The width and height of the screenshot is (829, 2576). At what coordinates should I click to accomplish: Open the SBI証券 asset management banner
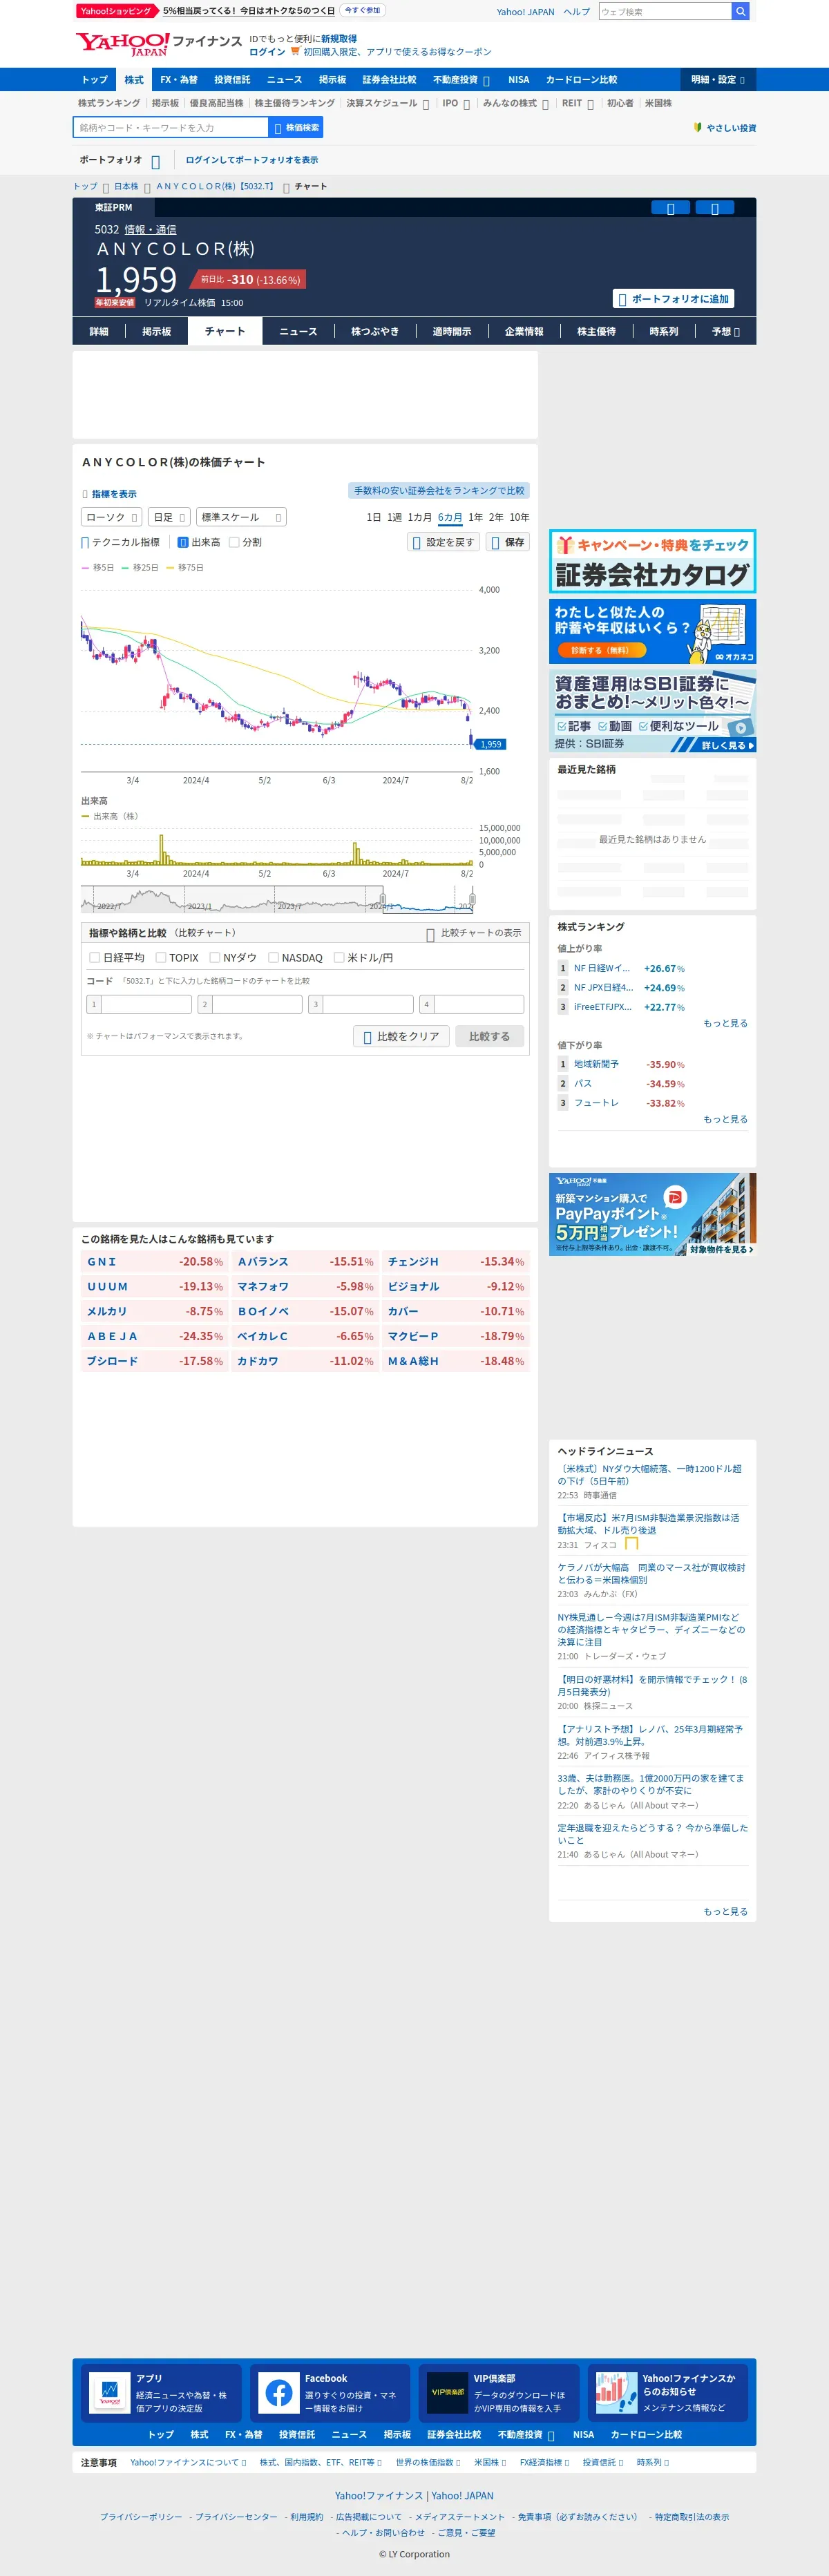(x=652, y=711)
